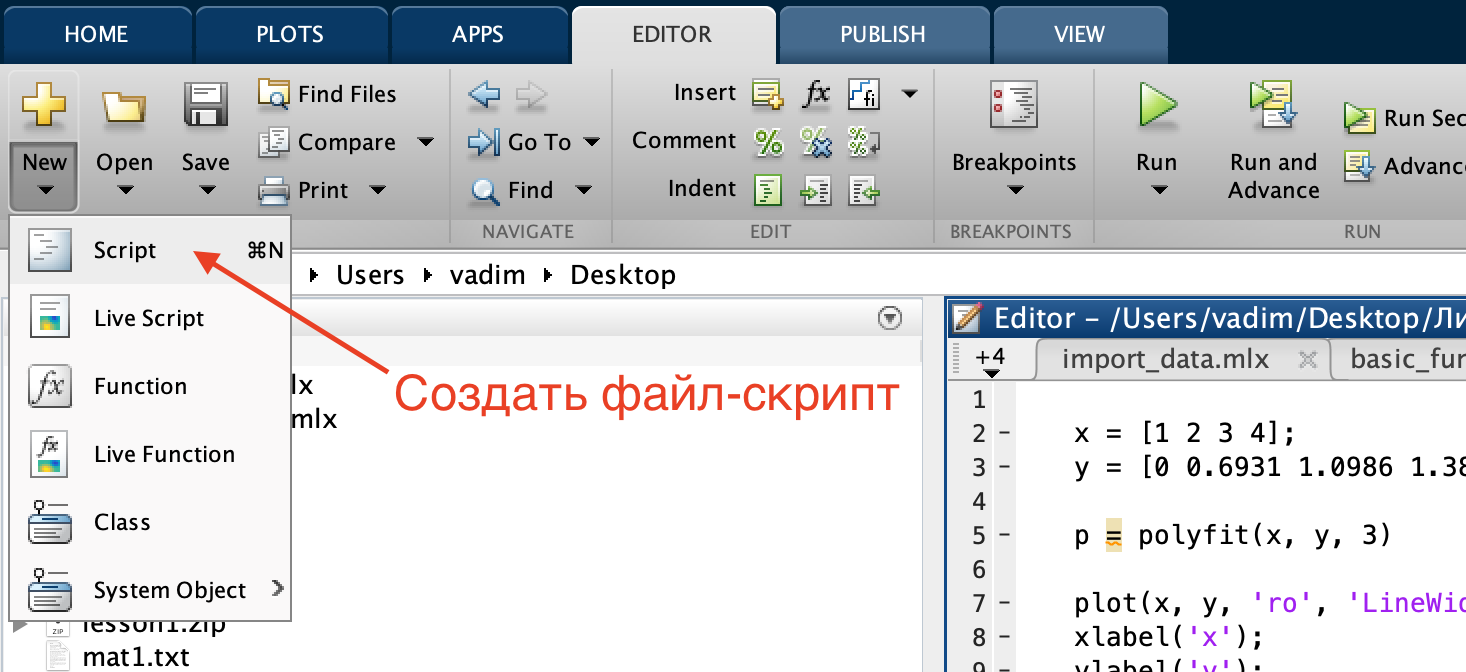Expand the Go To dropdown
Screen dimensions: 1466x672
click(592, 142)
